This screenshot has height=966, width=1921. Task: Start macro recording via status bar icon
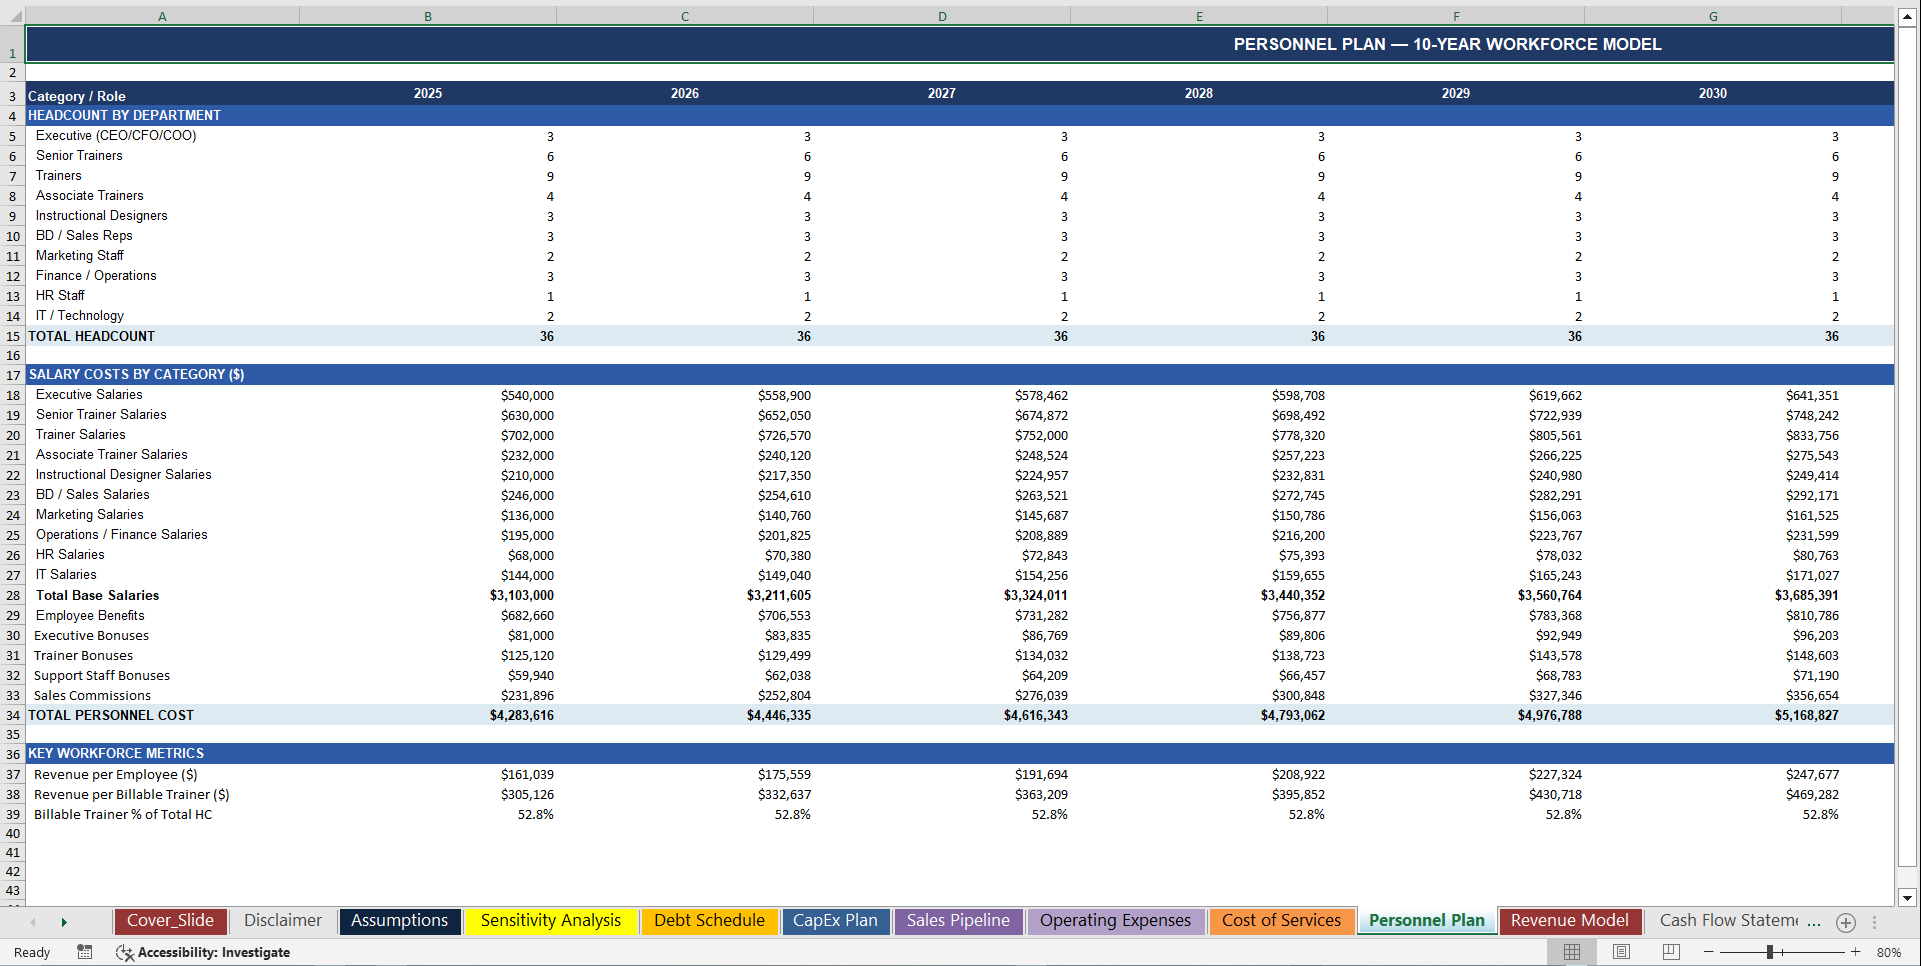tap(85, 952)
